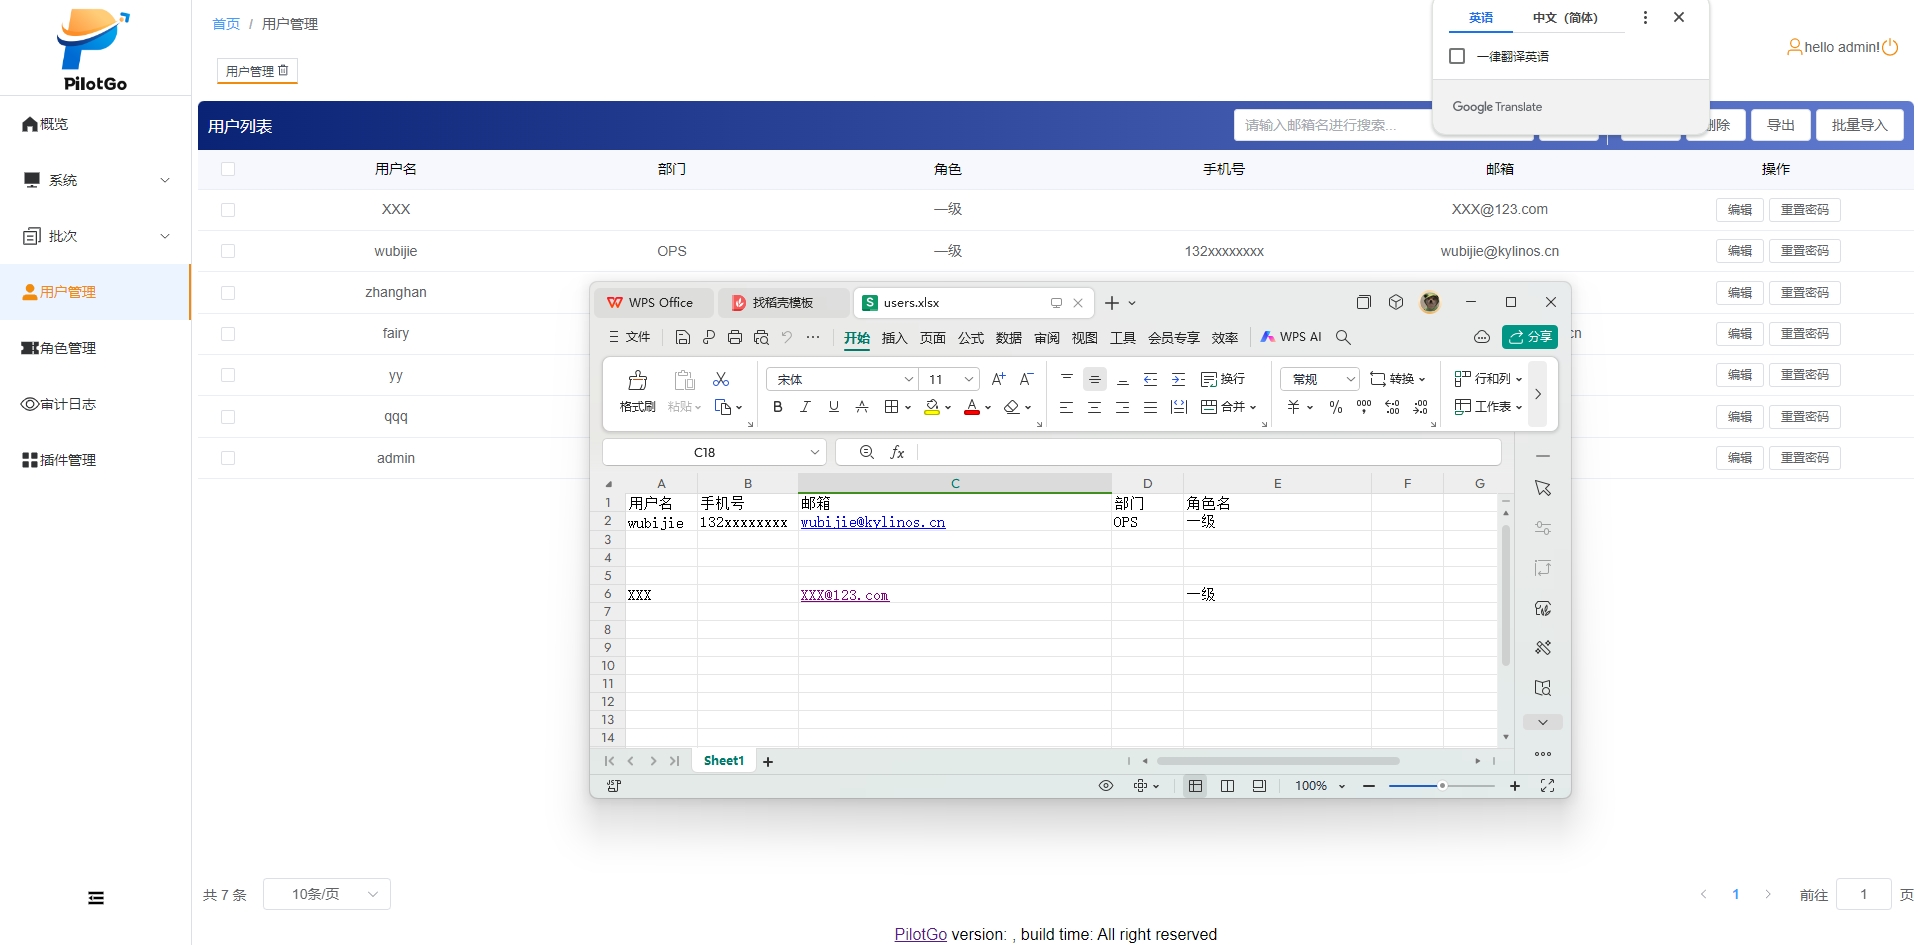
Task: Open the page size 10条/页 dropdown
Action: [327, 894]
